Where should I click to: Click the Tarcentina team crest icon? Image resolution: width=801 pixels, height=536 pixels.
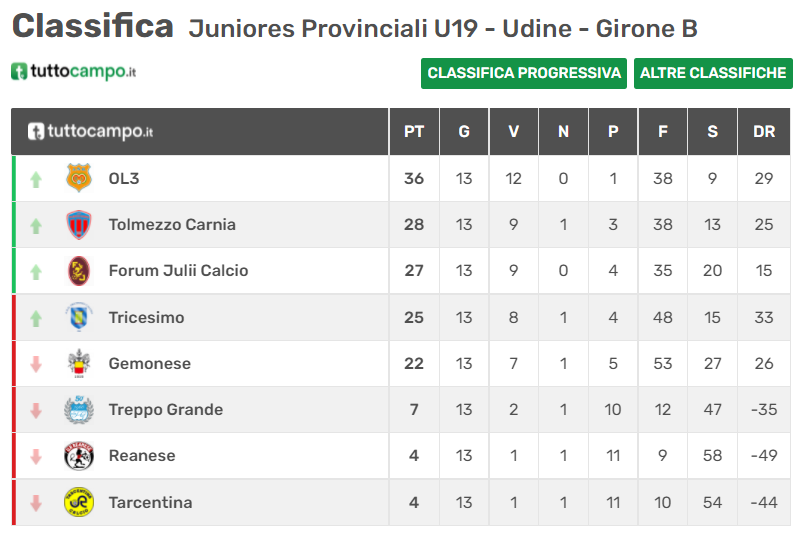(78, 502)
